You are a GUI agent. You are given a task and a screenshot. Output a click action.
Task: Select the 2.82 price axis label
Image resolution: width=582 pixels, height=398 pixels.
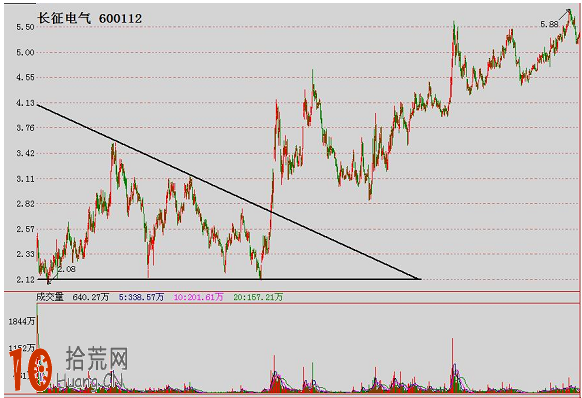point(25,204)
